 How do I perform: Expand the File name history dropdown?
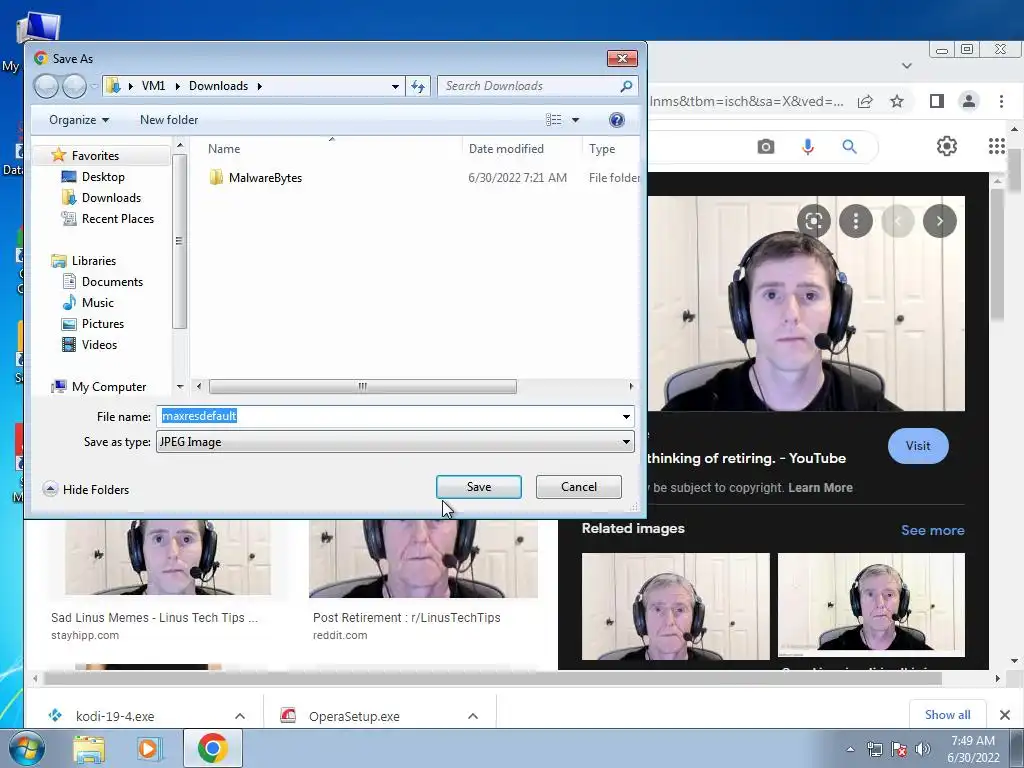626,416
